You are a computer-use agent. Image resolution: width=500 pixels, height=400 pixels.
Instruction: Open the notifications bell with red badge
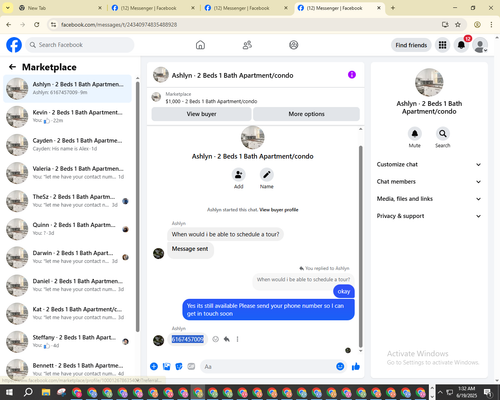click(x=461, y=45)
